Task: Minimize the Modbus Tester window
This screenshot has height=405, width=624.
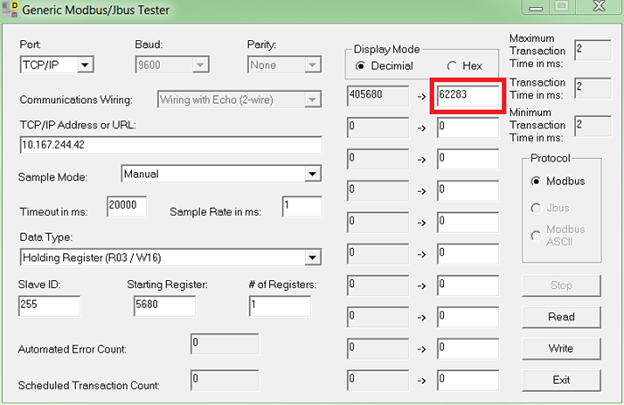Action: click(x=536, y=7)
